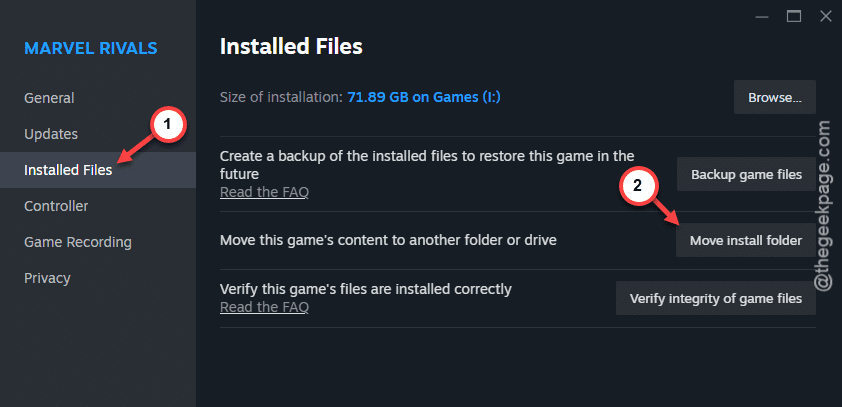Click Backup game files button
This screenshot has height=407, width=842.
[x=746, y=175]
